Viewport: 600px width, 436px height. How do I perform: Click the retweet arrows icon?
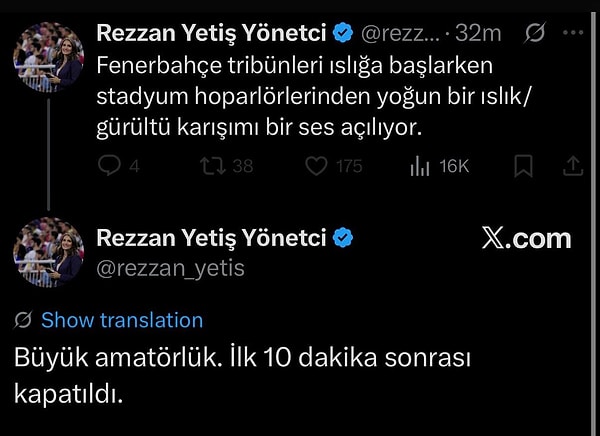point(212,167)
